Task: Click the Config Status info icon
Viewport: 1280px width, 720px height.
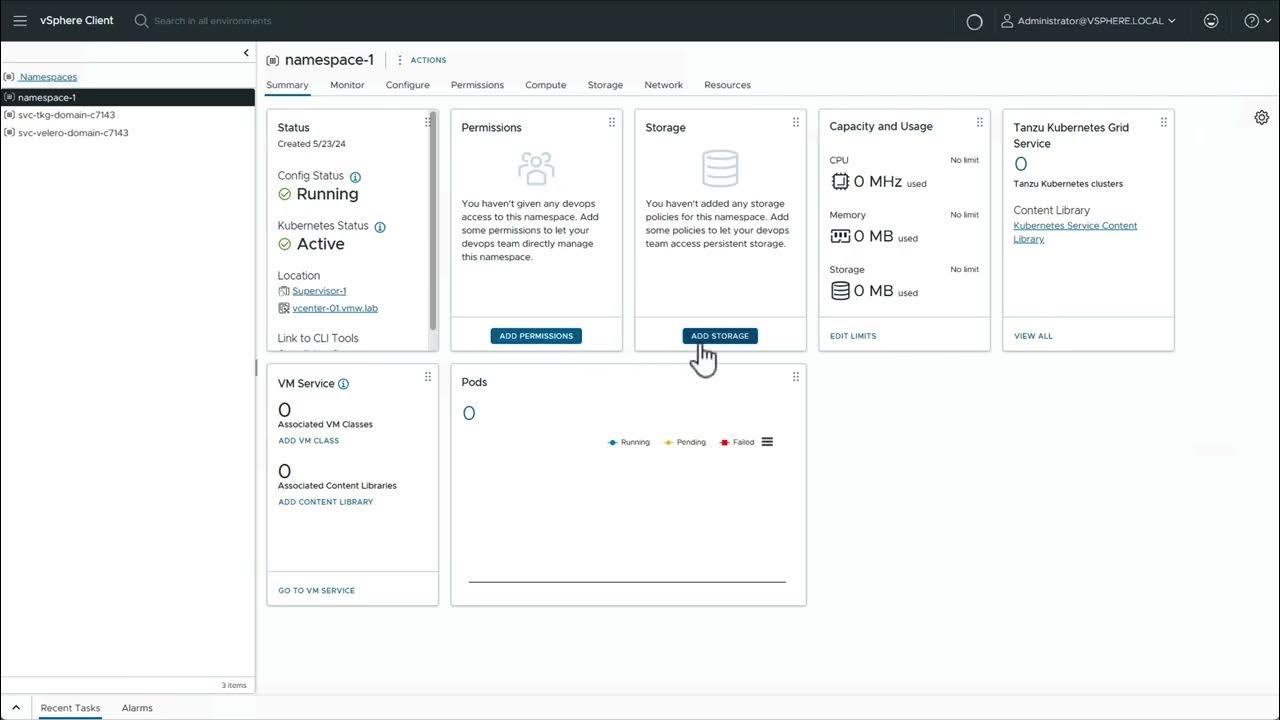Action: click(355, 177)
